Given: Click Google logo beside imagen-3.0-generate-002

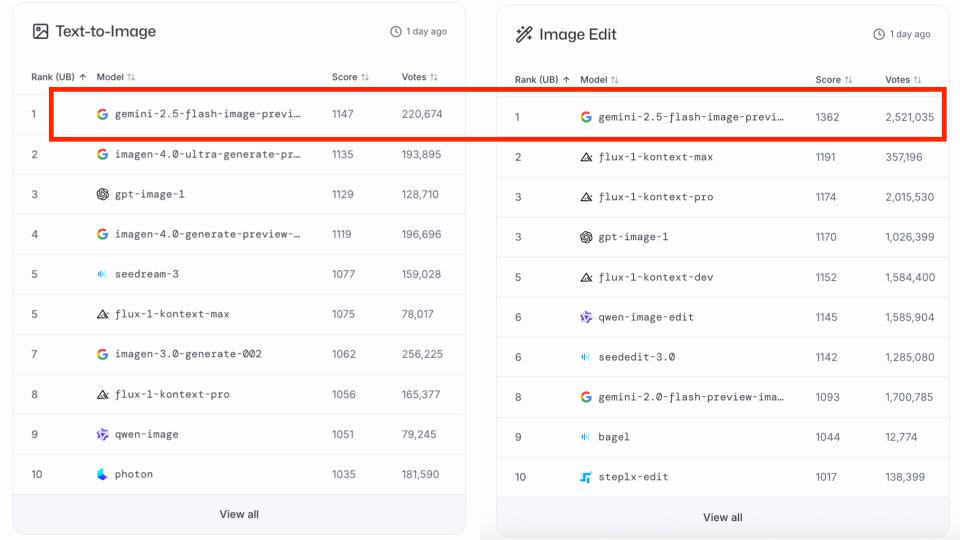Looking at the screenshot, I should tap(102, 354).
